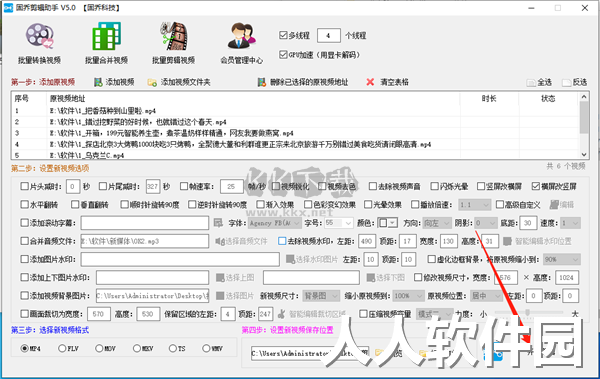Open the 方向 向左 dropdown
Image resolution: width=600 pixels, height=379 pixels.
437,223
